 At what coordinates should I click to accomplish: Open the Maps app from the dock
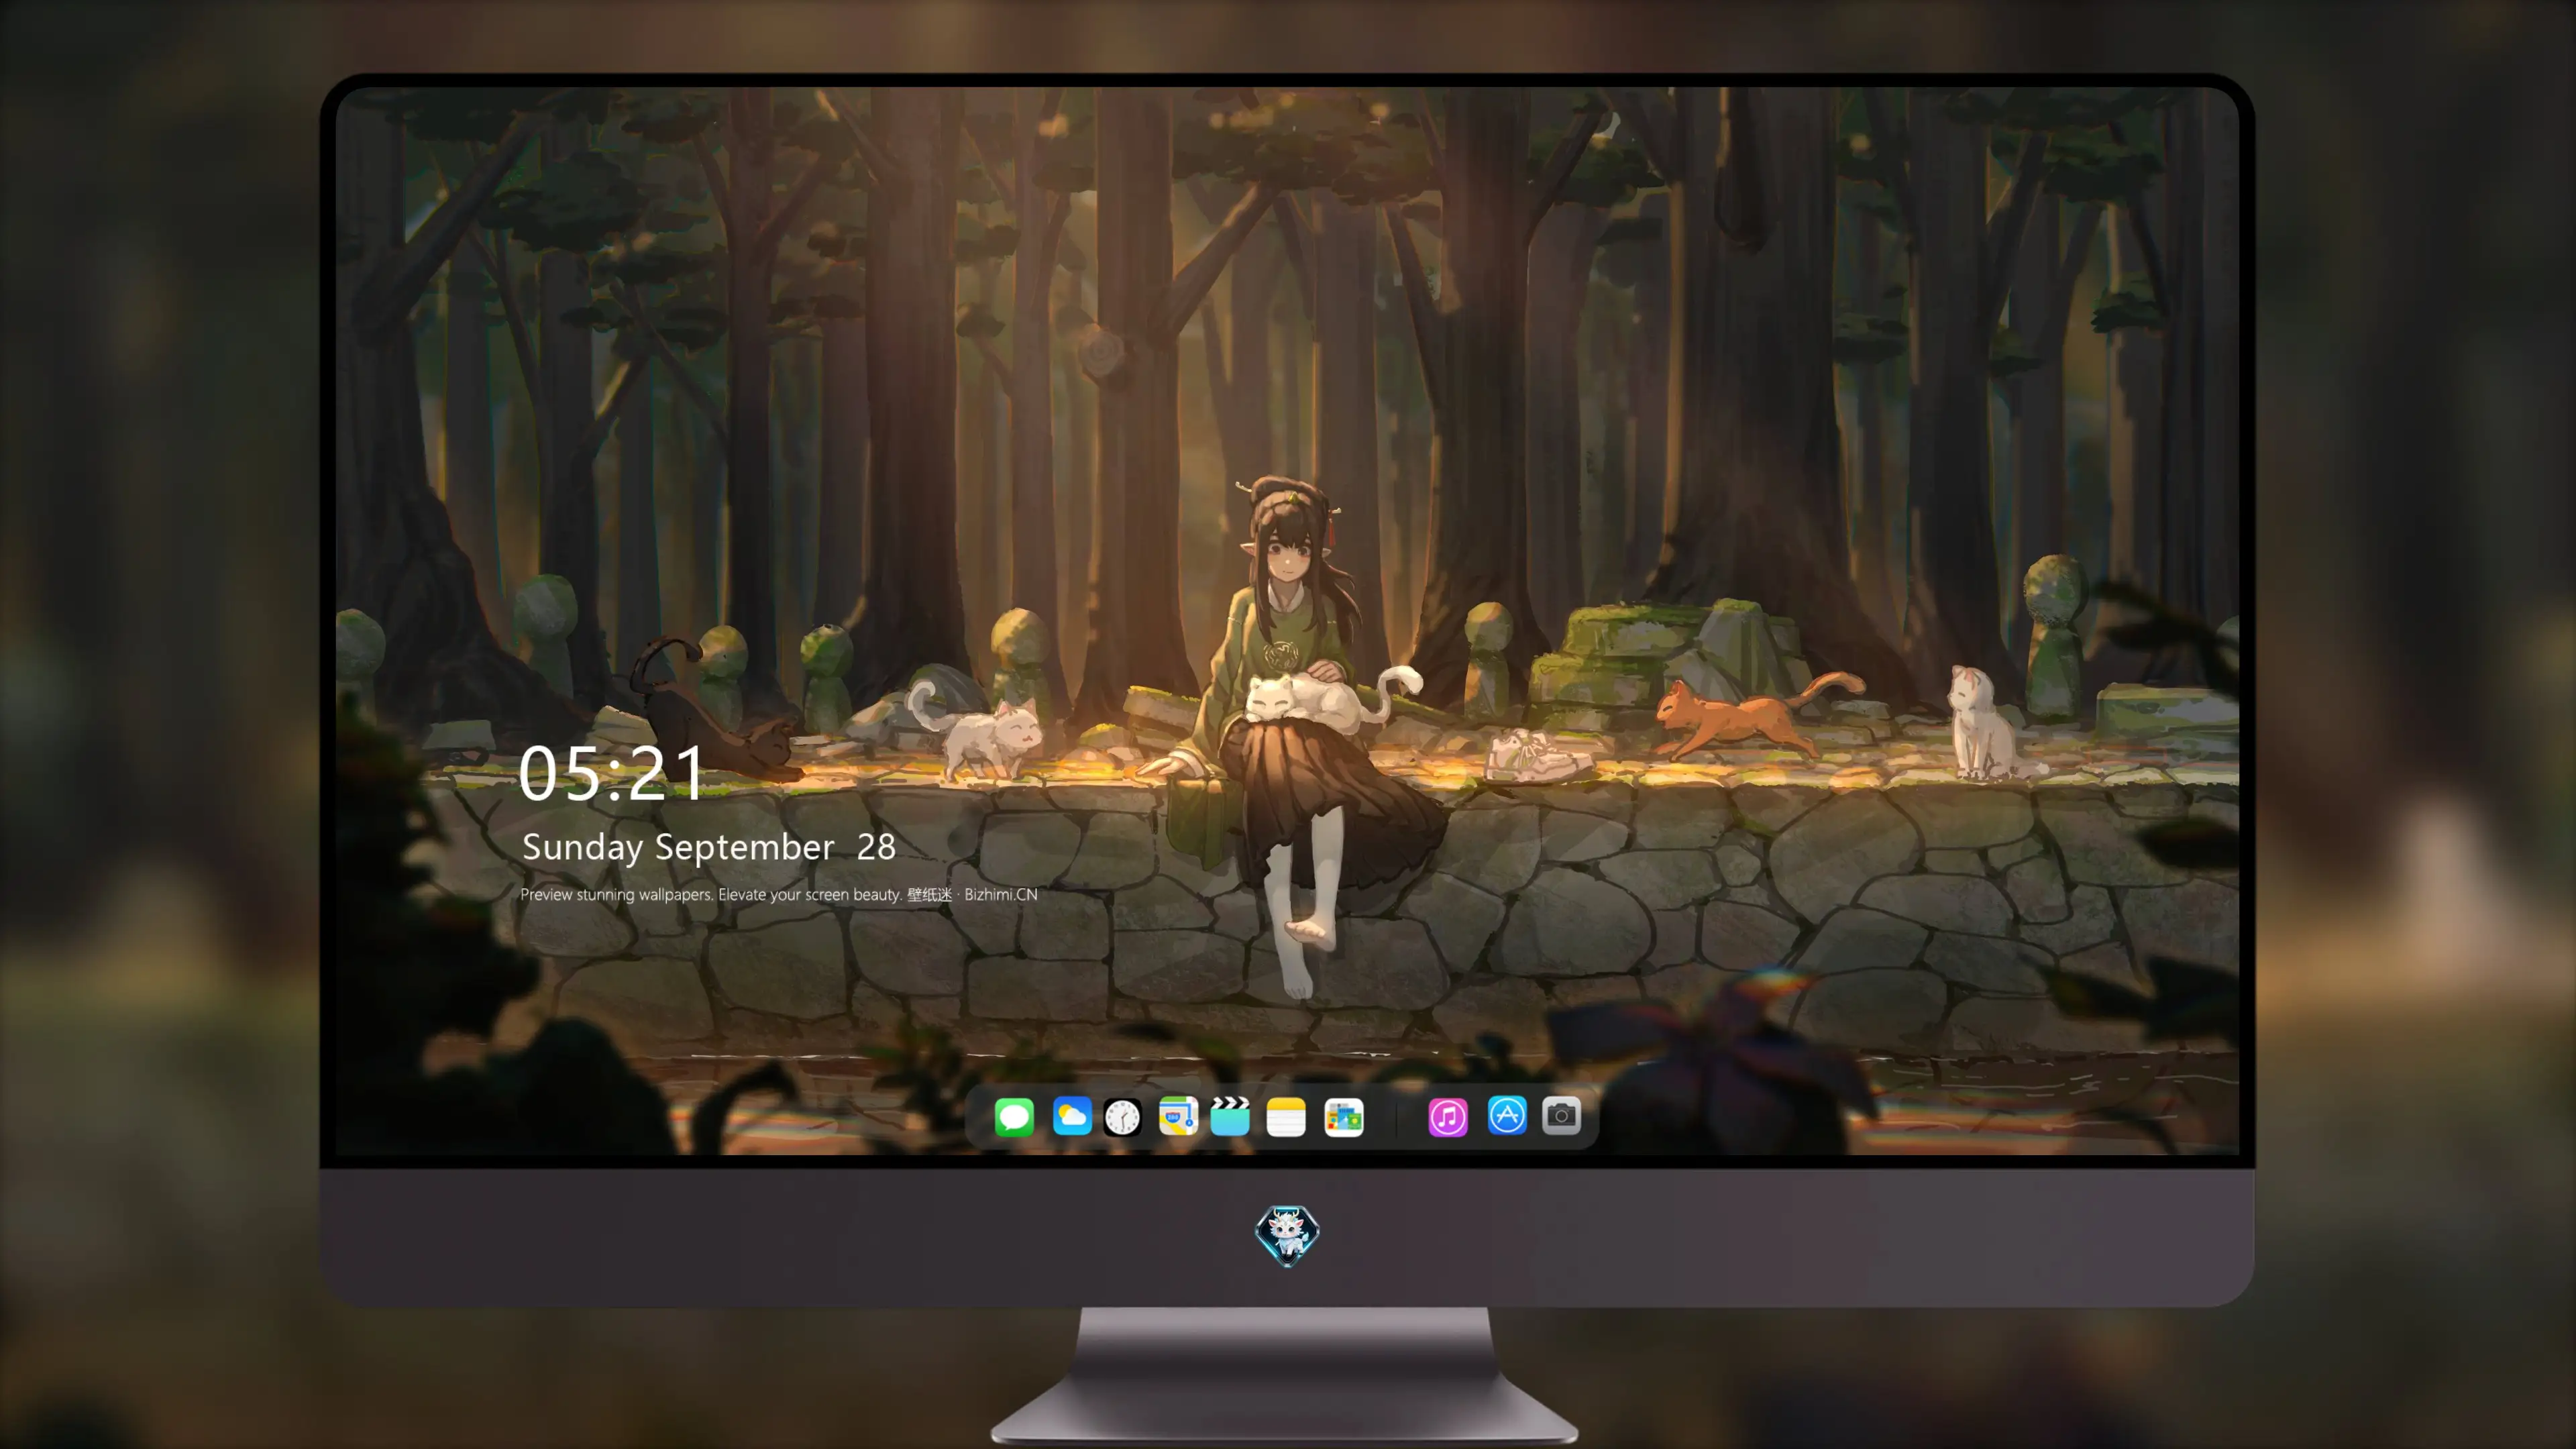click(1178, 1116)
